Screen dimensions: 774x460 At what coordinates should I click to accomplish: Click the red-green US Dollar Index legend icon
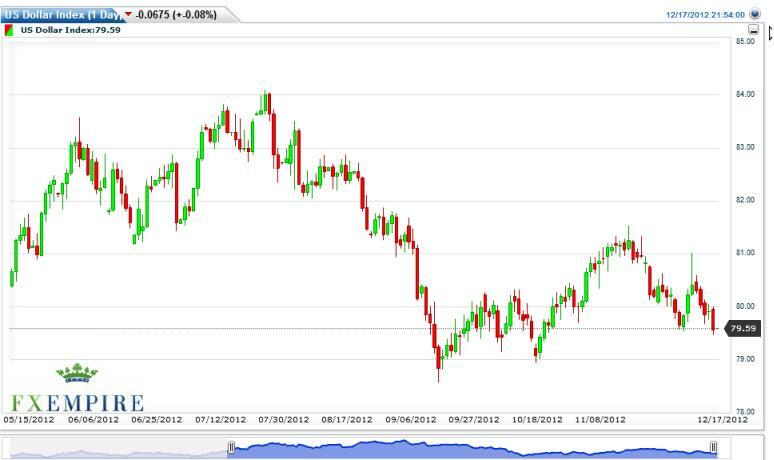[10, 31]
